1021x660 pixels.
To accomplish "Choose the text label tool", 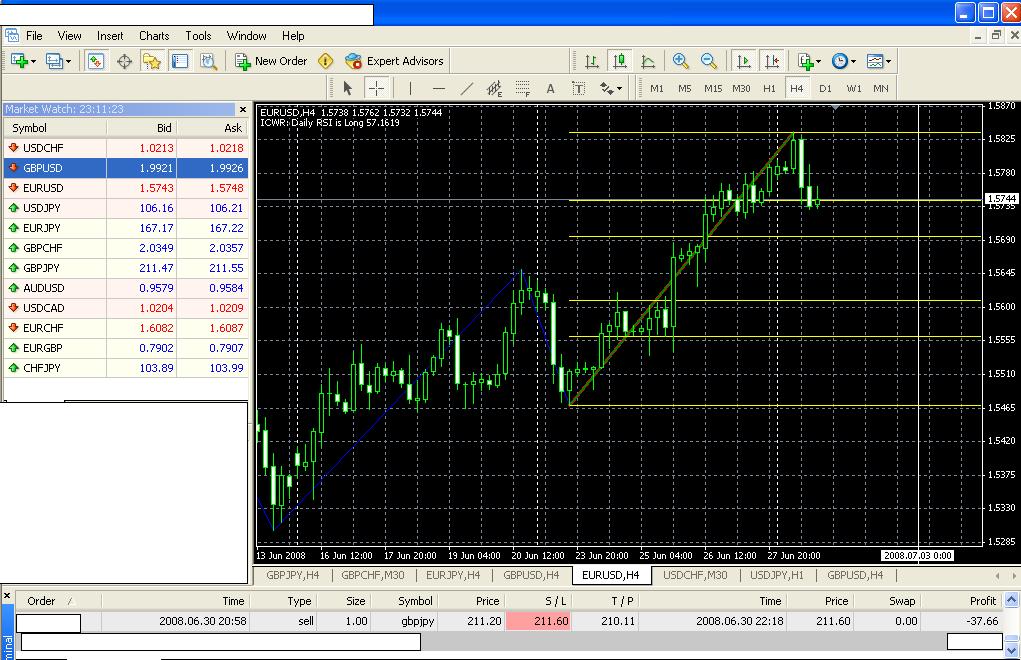I will coord(578,88).
